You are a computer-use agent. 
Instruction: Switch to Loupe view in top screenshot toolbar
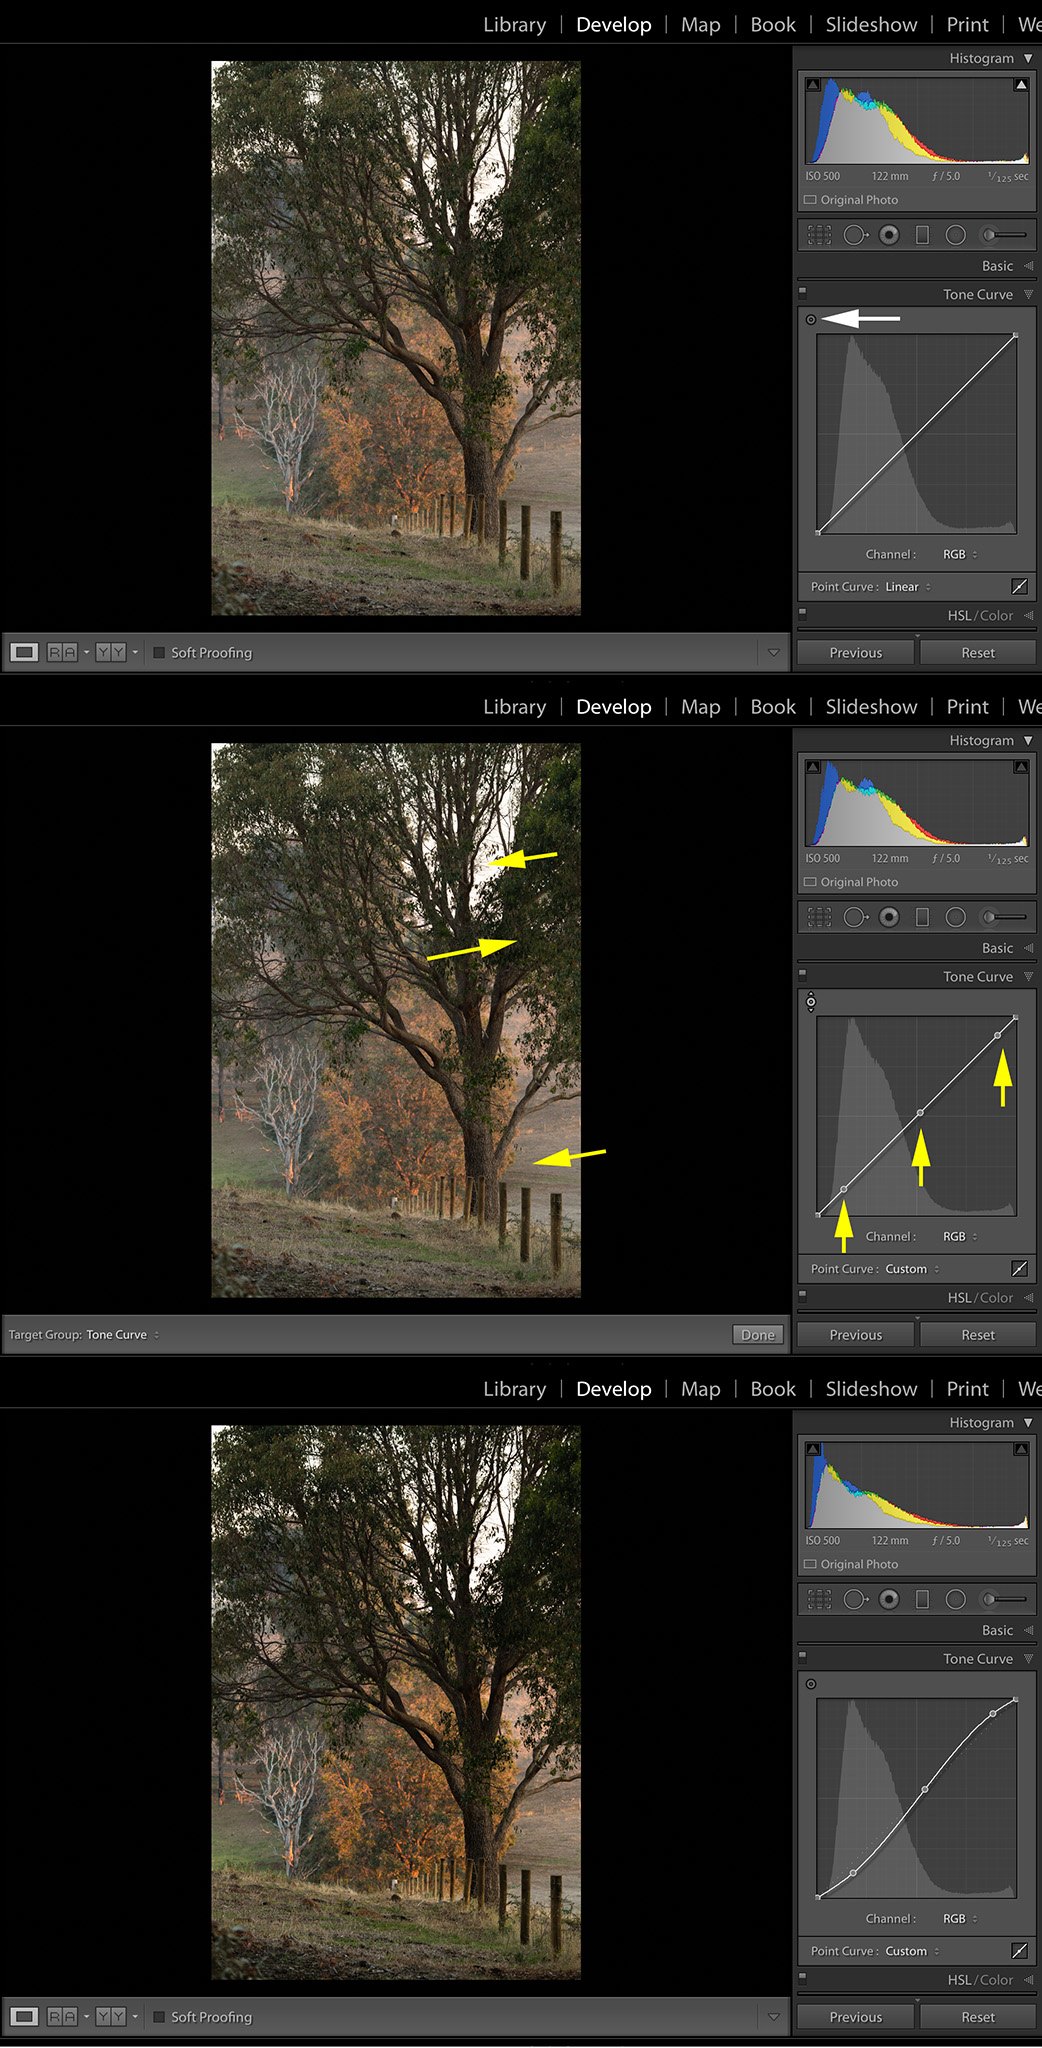coord(24,652)
